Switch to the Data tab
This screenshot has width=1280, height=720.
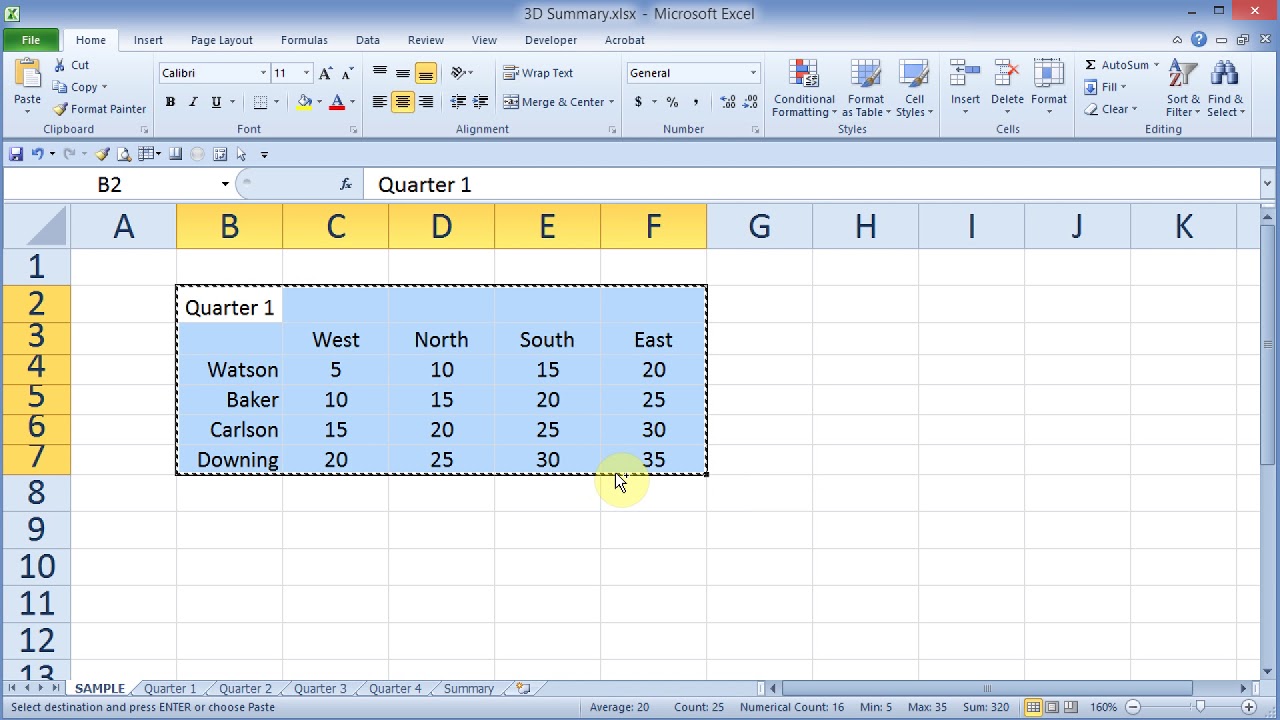367,40
